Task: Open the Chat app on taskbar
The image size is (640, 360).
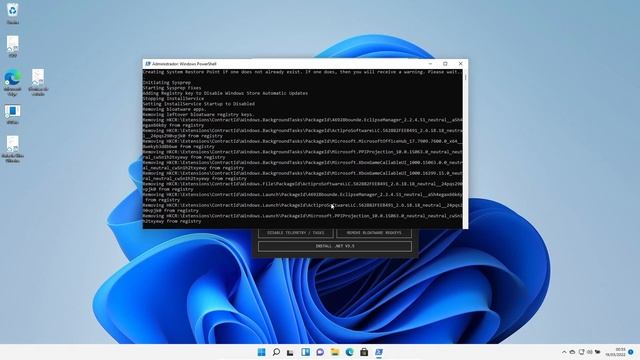Action: click(x=320, y=352)
